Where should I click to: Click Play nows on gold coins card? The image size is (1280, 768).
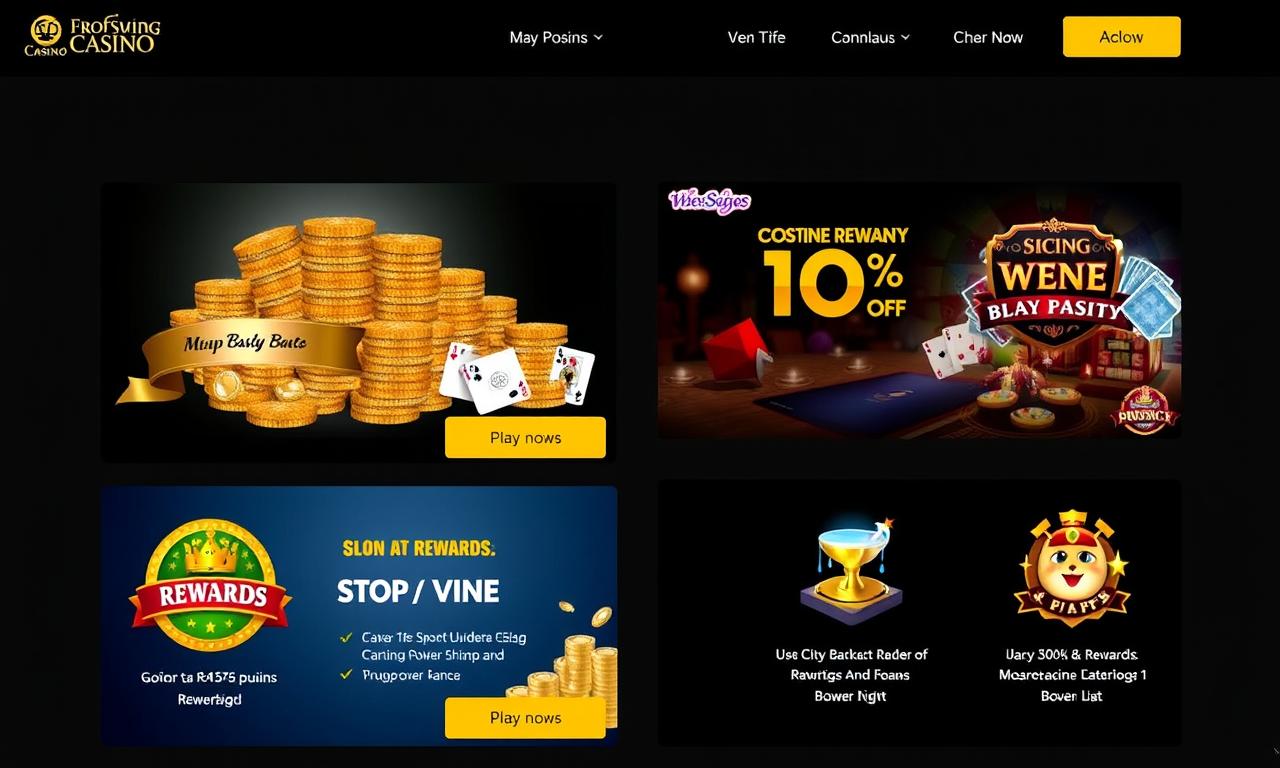(x=525, y=437)
